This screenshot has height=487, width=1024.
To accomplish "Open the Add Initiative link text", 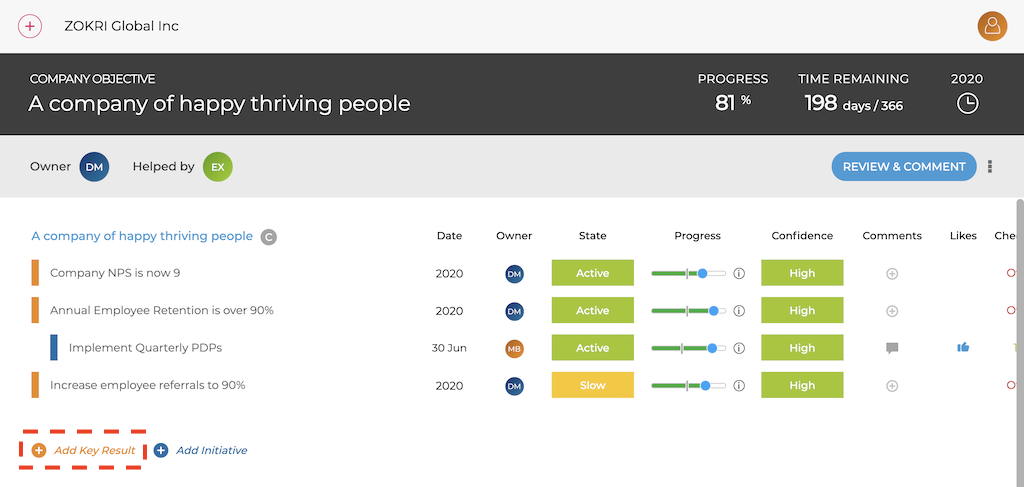I will [x=212, y=450].
